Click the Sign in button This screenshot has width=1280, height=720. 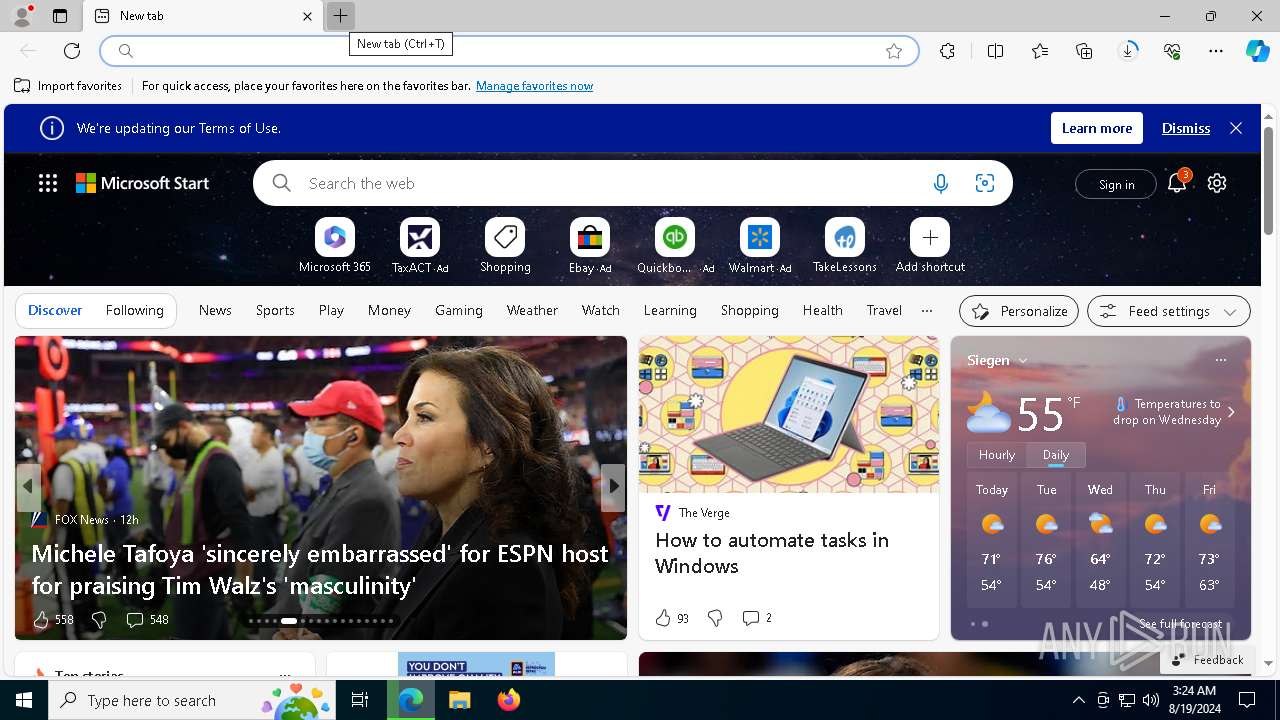(1116, 184)
